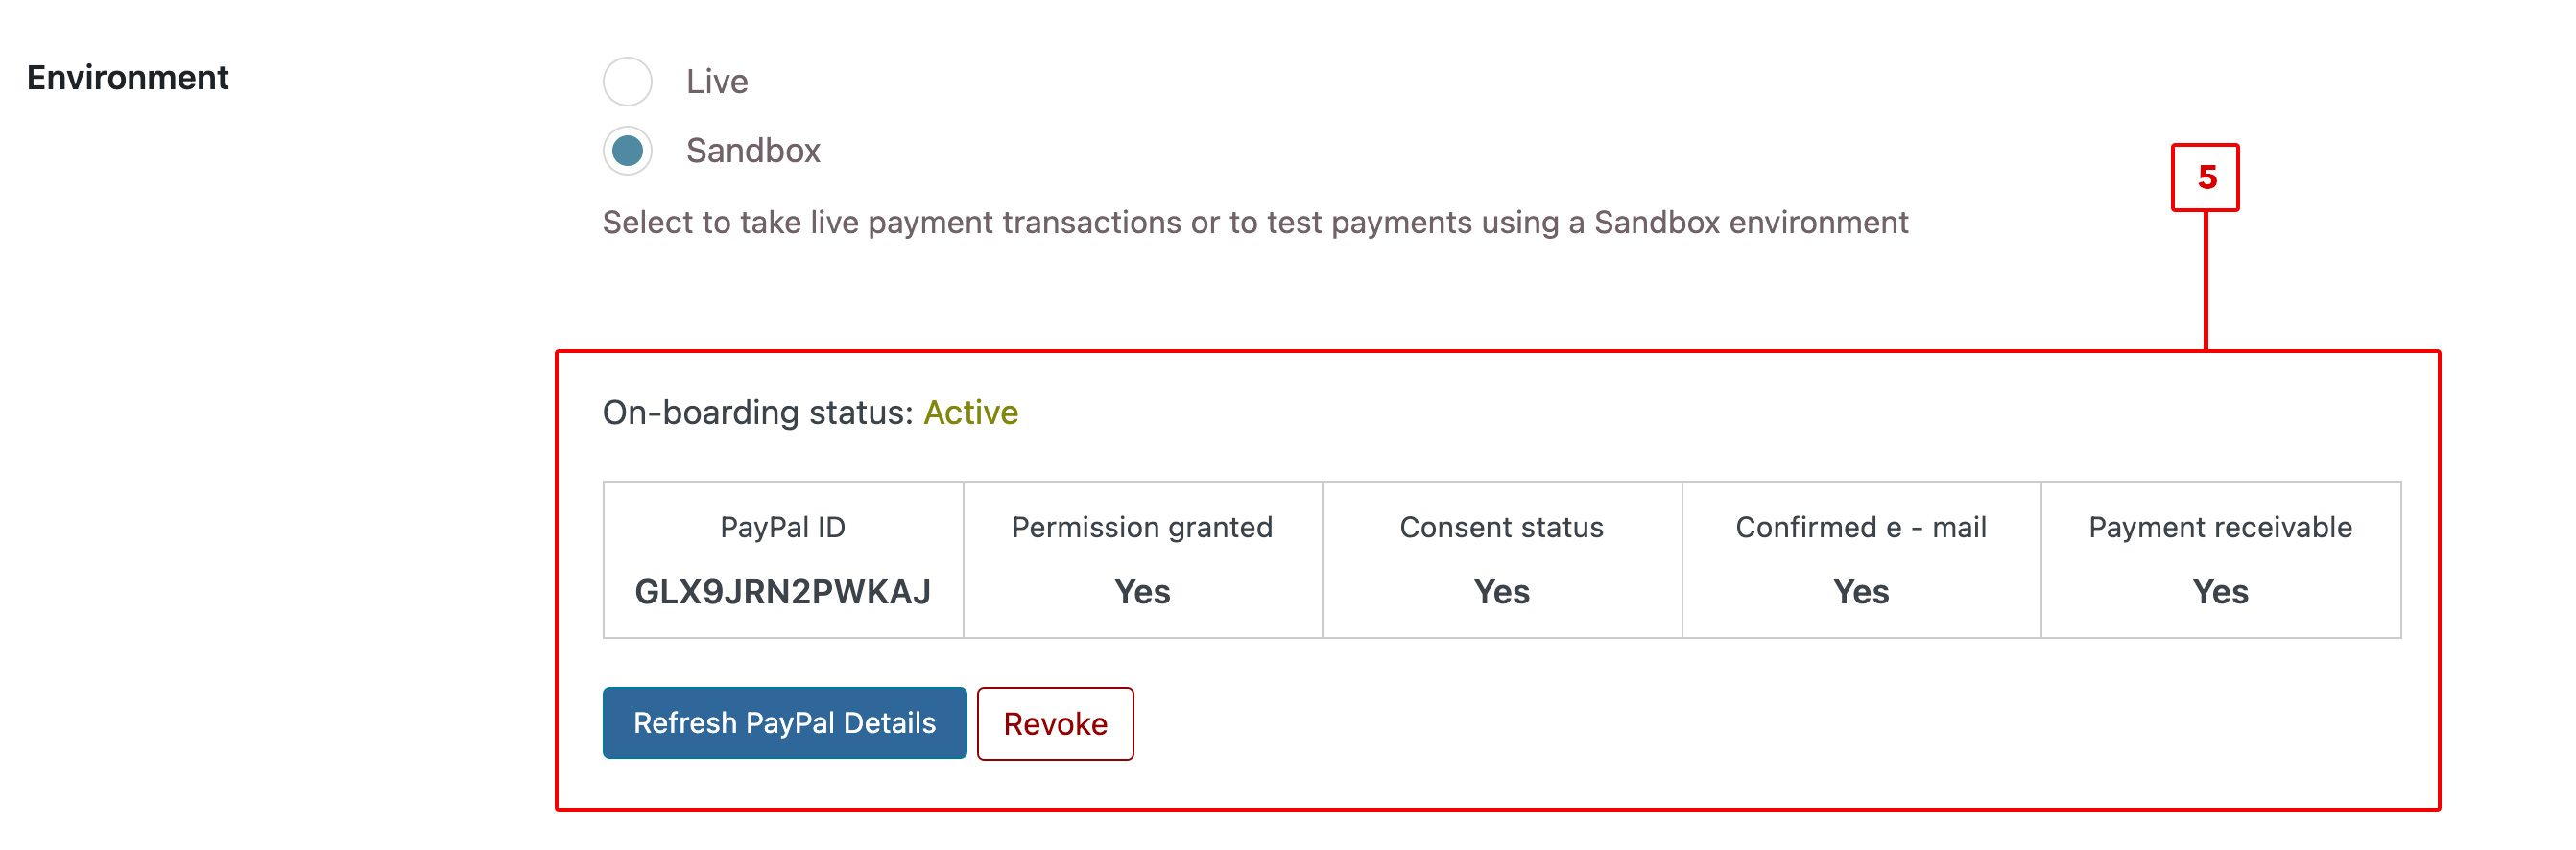Click the Refresh PayPal Details button

click(784, 722)
